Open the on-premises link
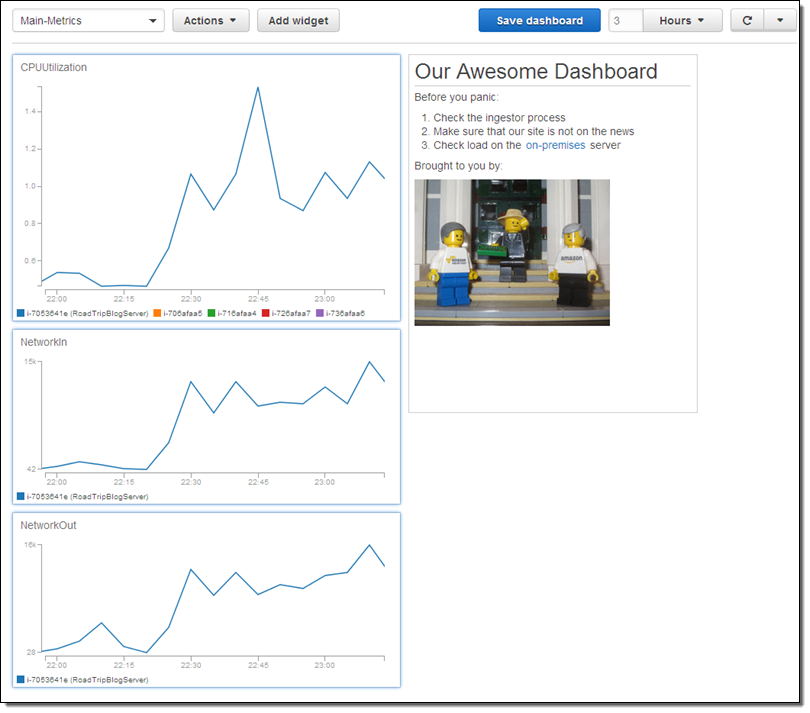 click(555, 145)
